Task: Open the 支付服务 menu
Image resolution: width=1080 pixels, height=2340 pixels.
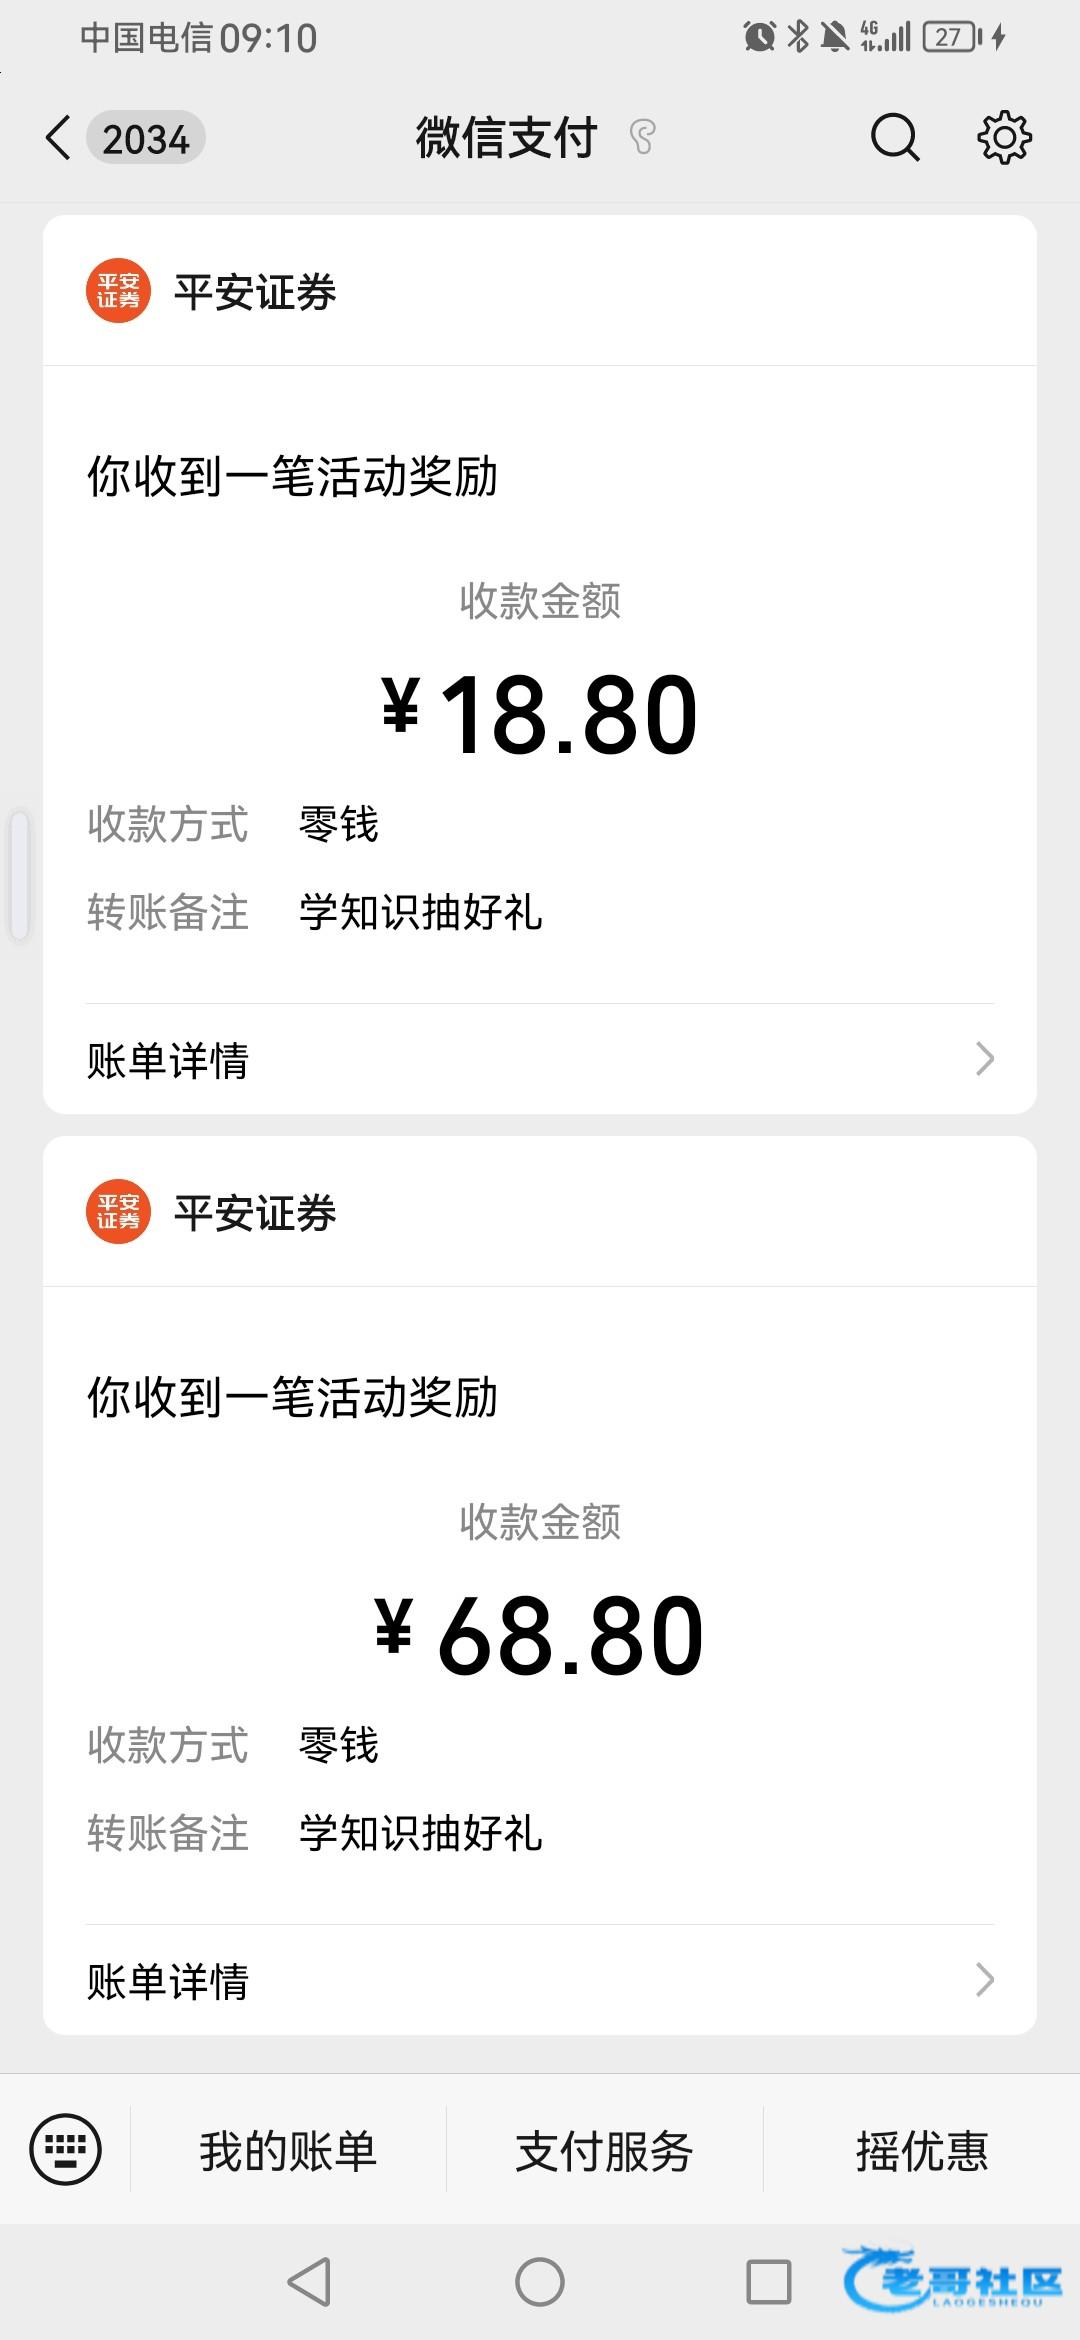Action: tap(604, 2151)
